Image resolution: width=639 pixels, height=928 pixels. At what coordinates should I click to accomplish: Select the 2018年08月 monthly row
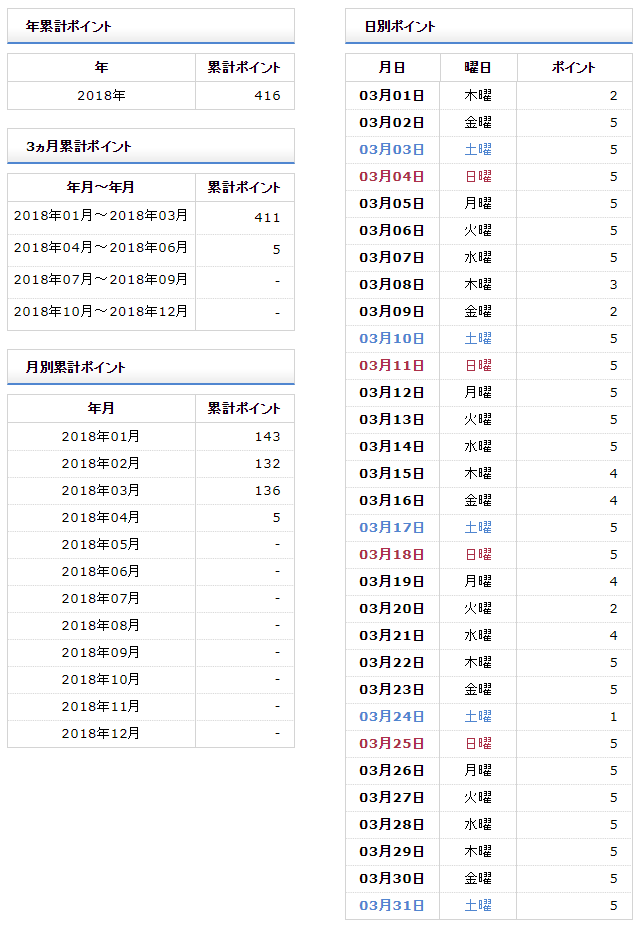(x=151, y=626)
